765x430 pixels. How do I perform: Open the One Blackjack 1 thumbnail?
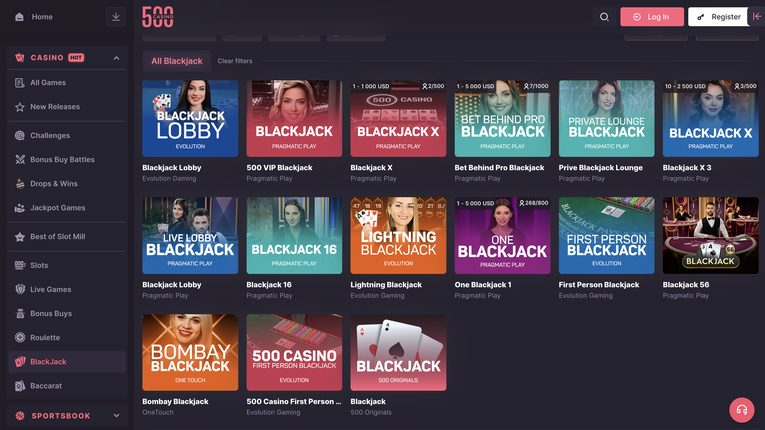(503, 236)
